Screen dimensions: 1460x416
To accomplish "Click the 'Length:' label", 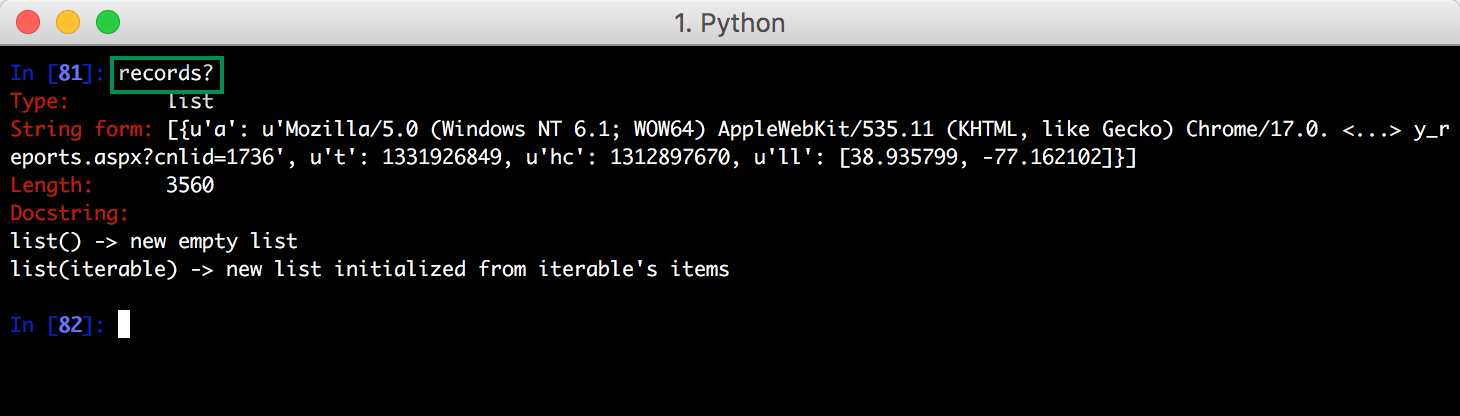I will [52, 185].
